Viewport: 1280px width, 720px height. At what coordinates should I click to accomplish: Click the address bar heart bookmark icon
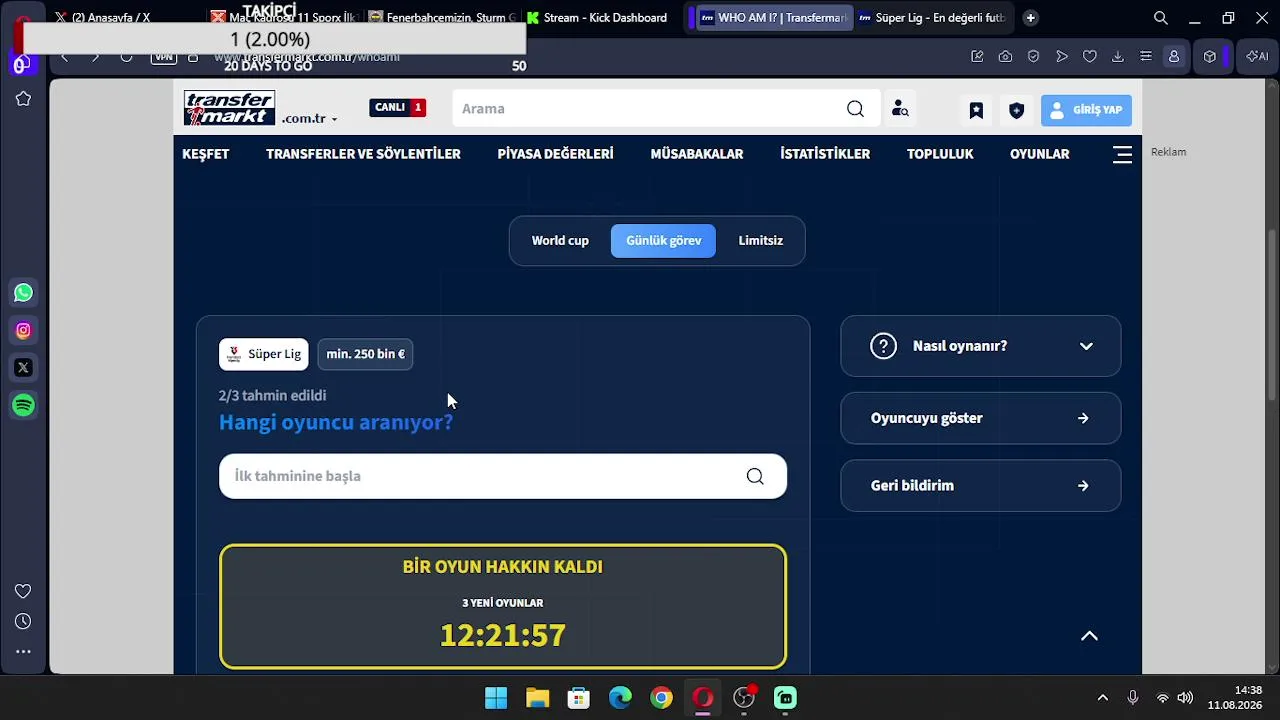click(1090, 57)
